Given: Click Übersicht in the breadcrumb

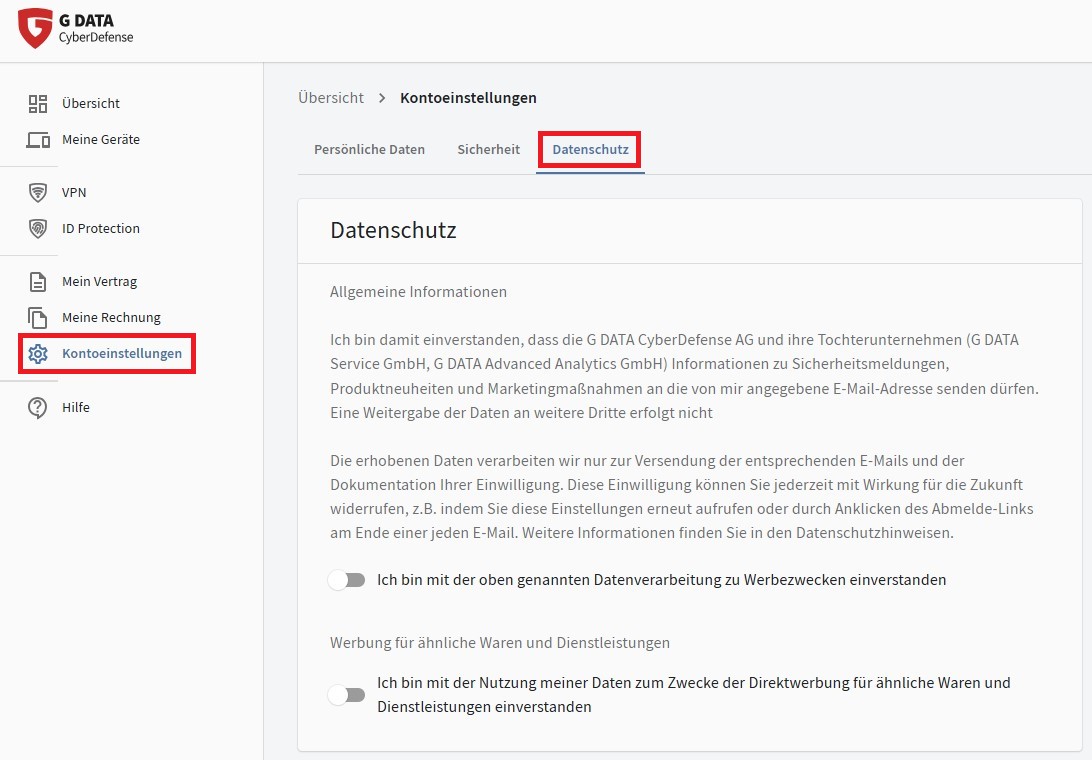Looking at the screenshot, I should pyautogui.click(x=330, y=97).
